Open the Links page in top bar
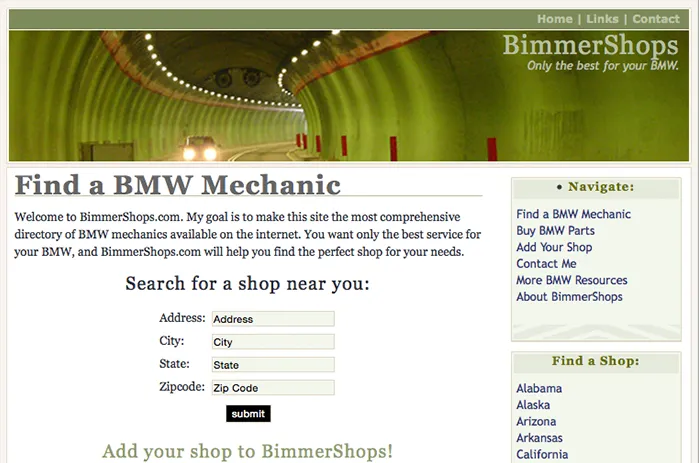699x463 pixels. 602,19
